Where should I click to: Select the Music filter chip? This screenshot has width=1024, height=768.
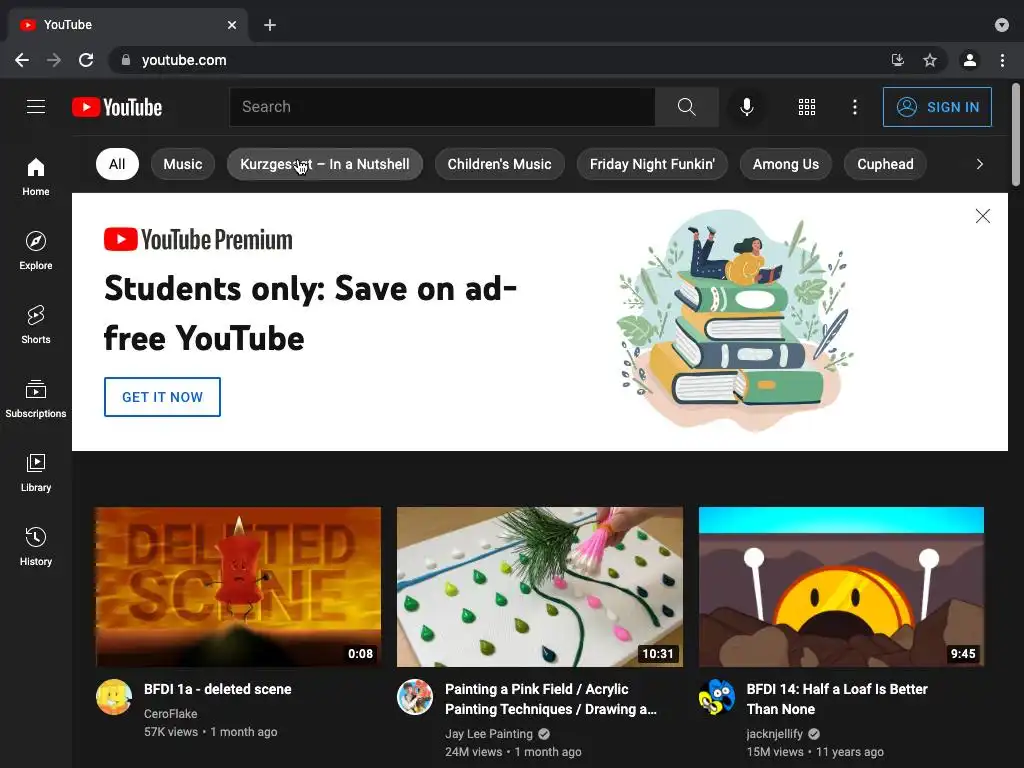coord(183,164)
